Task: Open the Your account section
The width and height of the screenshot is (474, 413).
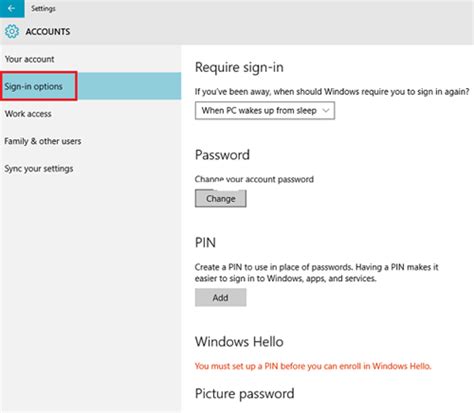Action: 29,59
